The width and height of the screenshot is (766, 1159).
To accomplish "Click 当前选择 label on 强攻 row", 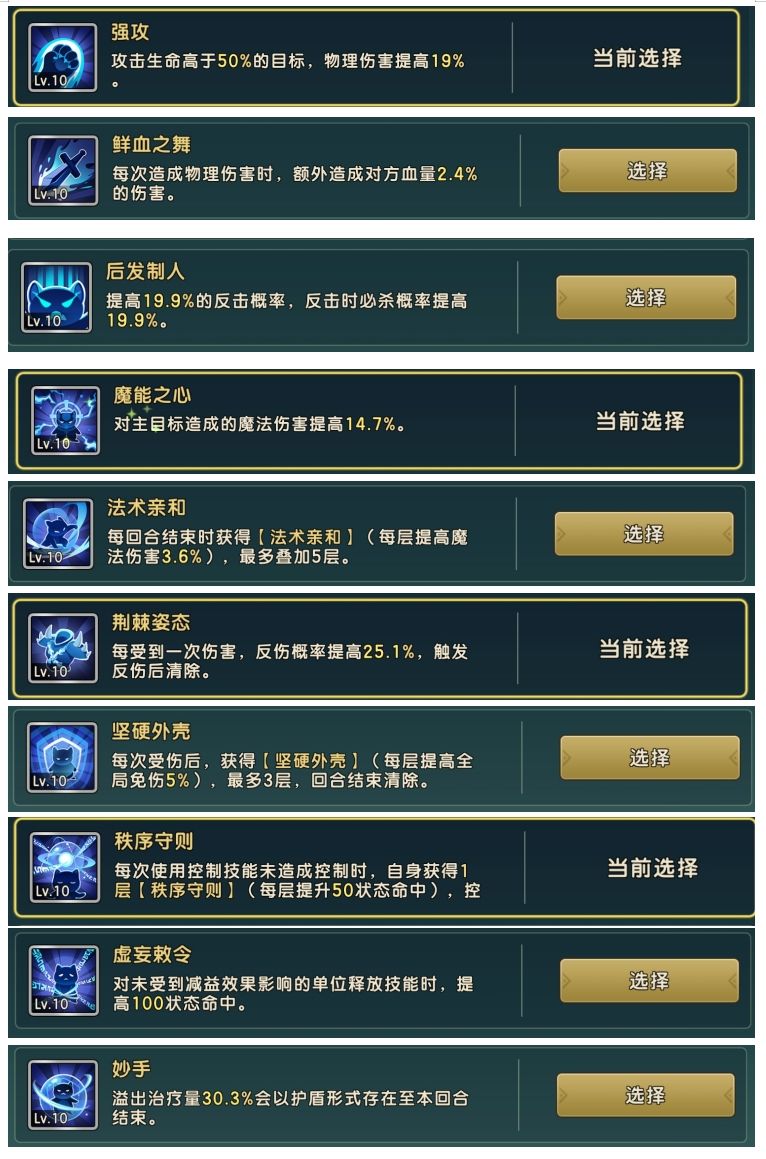I will (637, 58).
